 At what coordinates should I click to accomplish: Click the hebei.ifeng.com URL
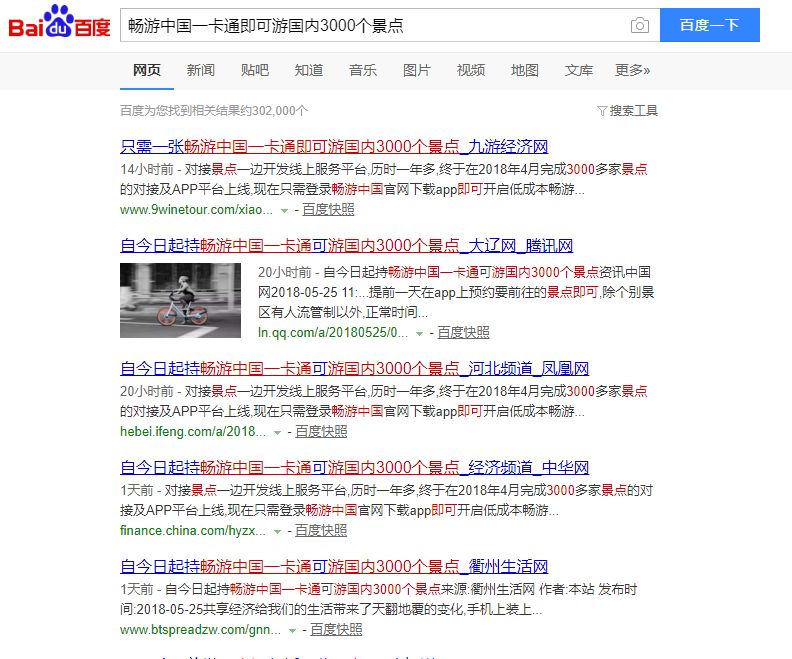(x=192, y=432)
